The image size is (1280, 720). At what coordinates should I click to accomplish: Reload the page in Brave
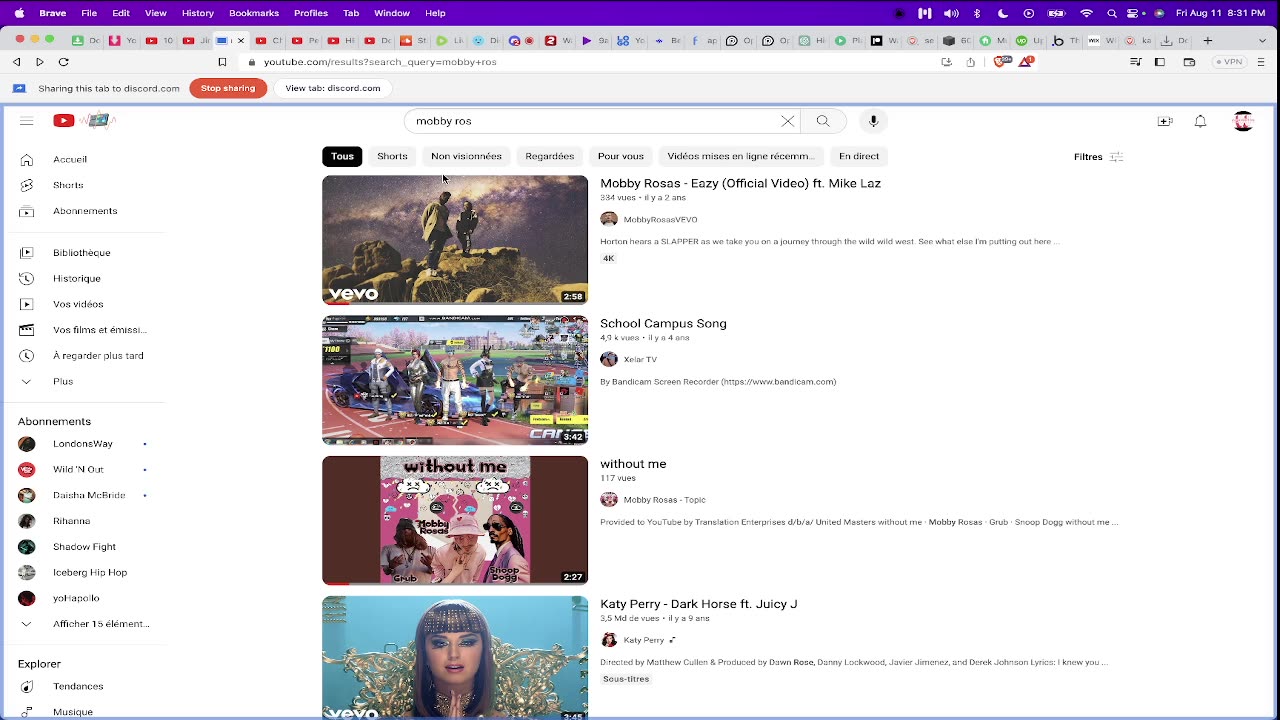tap(63, 62)
